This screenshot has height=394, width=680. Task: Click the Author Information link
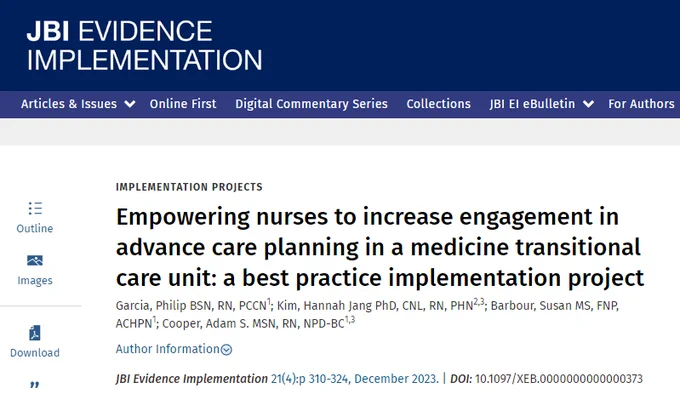tap(167, 349)
